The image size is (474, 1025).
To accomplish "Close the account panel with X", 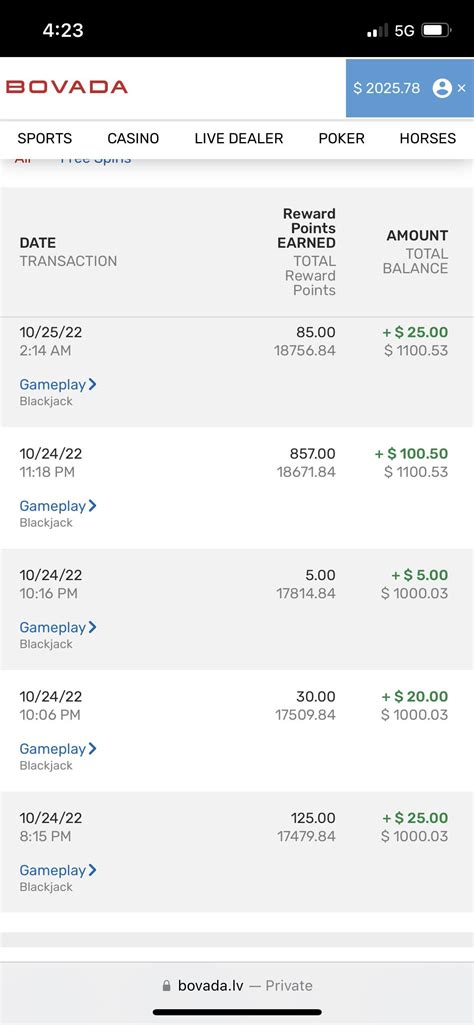I will pos(462,88).
